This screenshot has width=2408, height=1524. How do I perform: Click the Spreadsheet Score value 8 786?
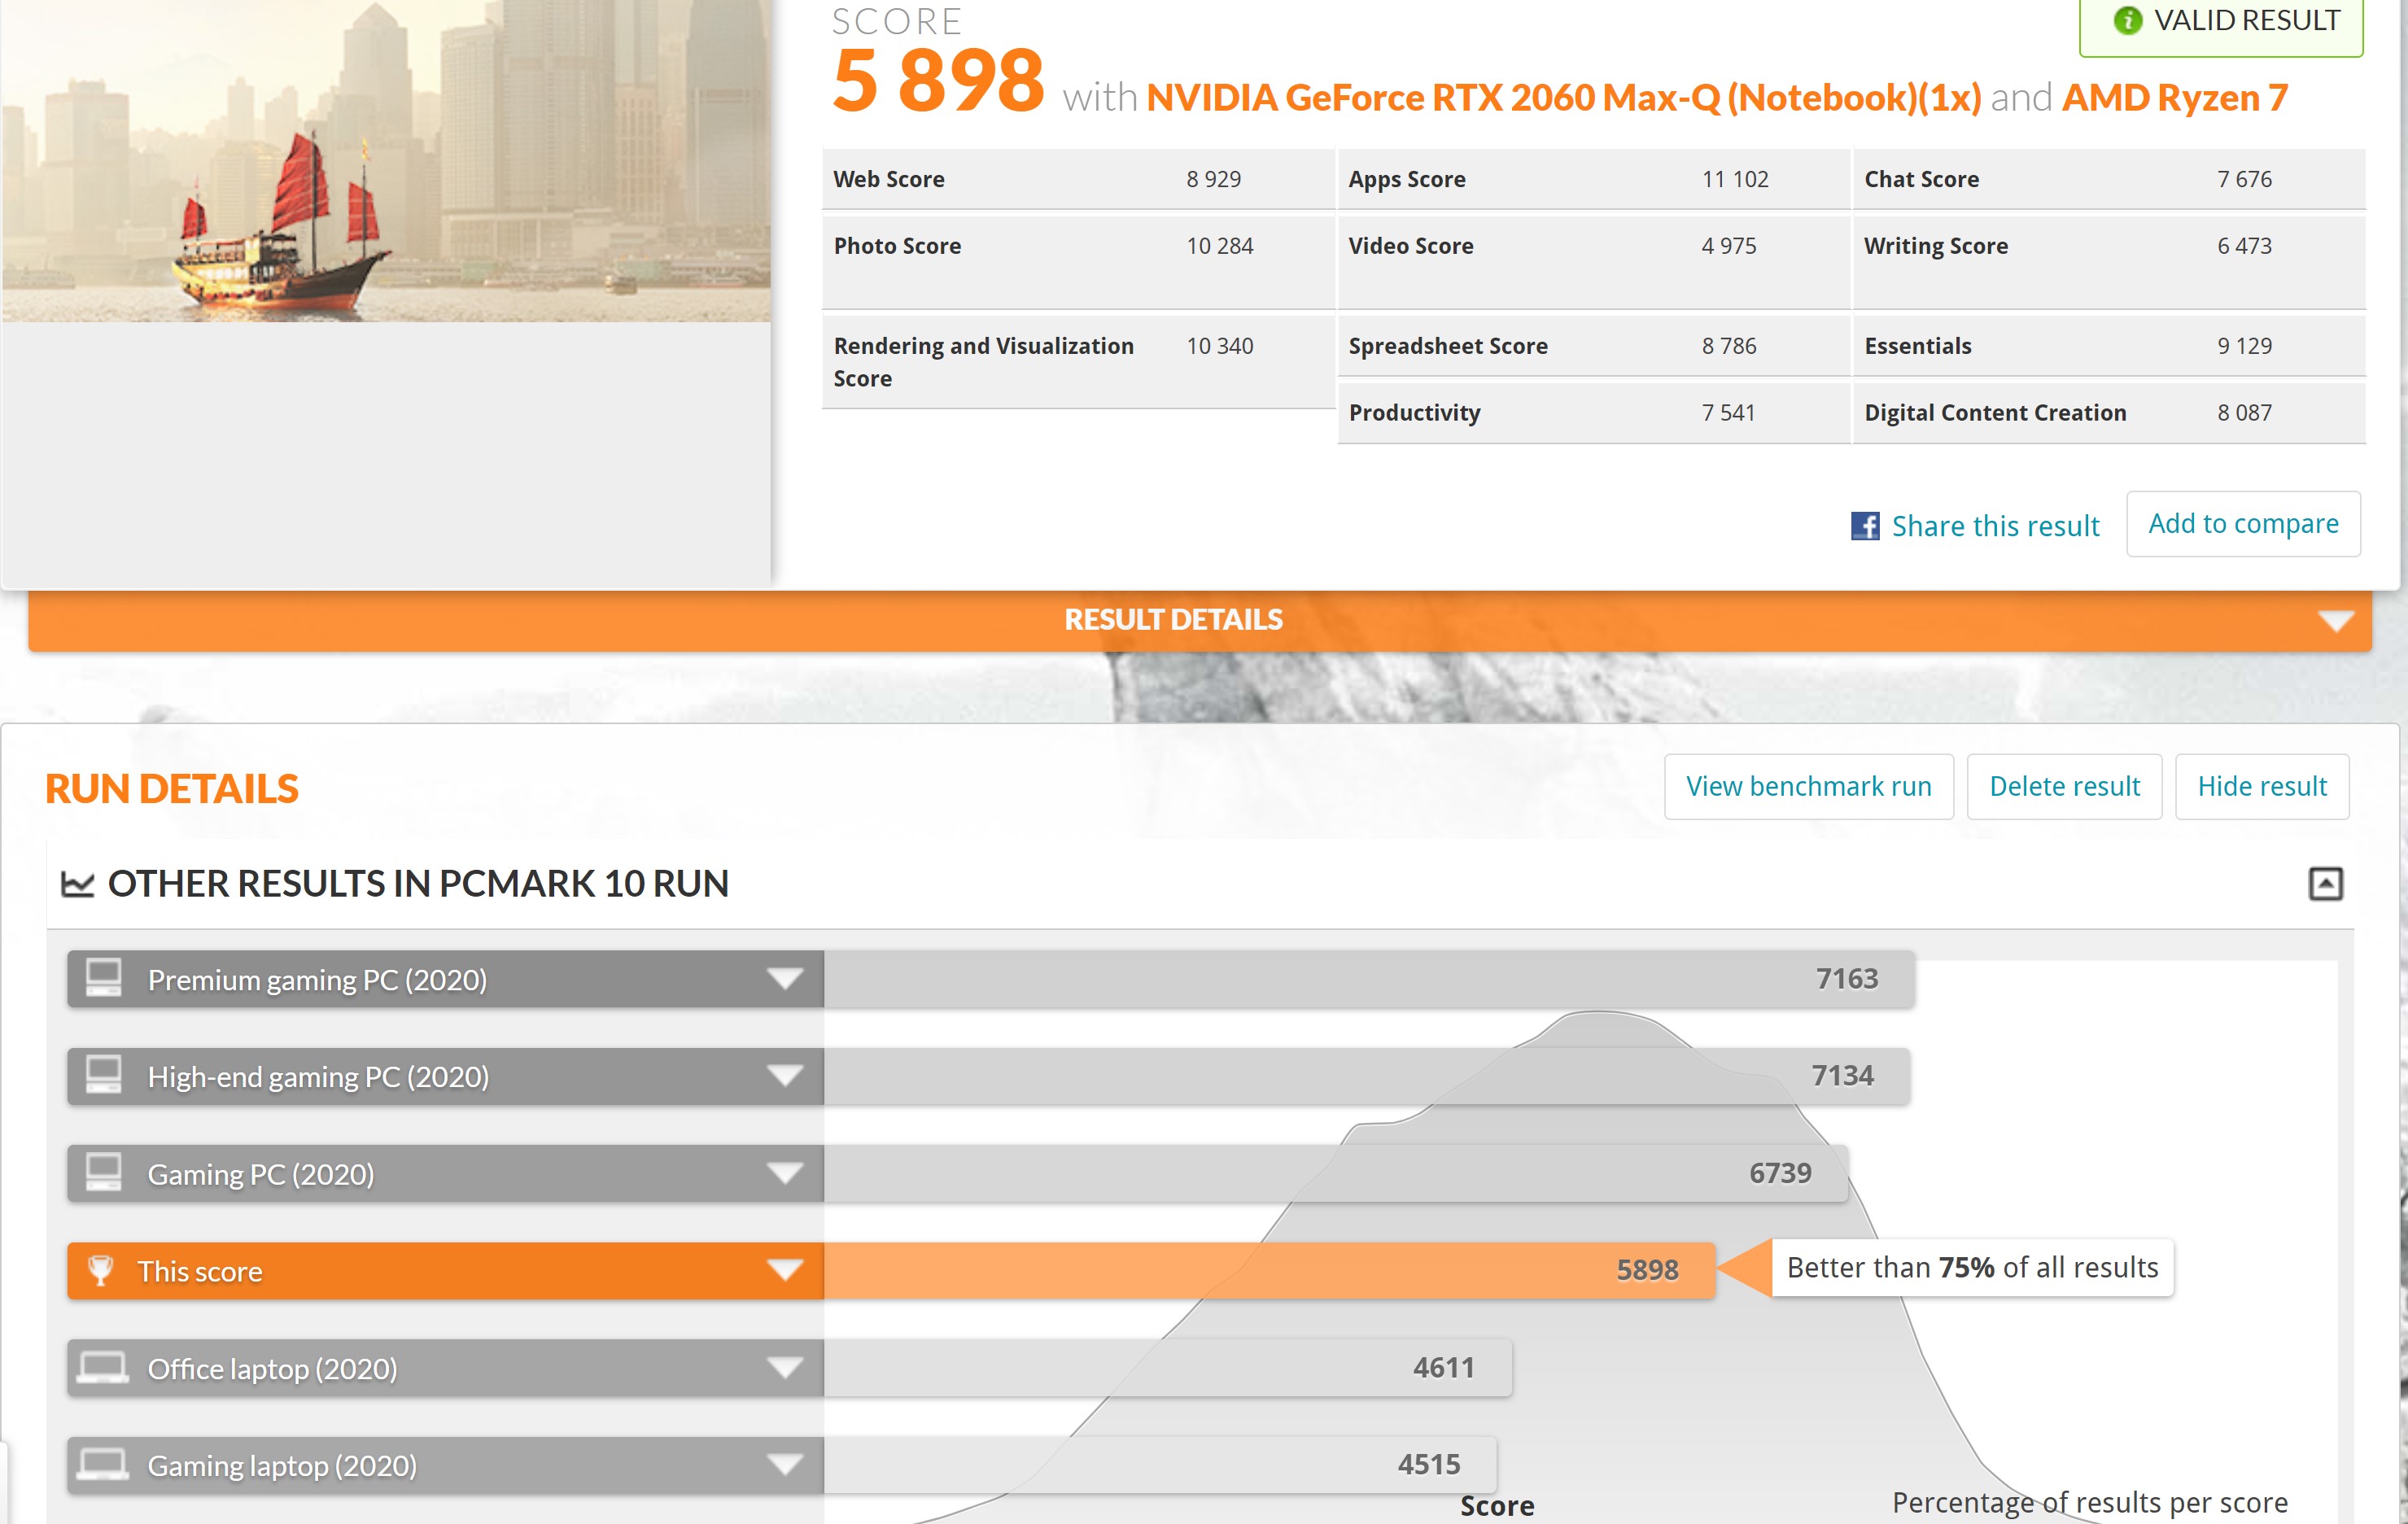[1728, 346]
